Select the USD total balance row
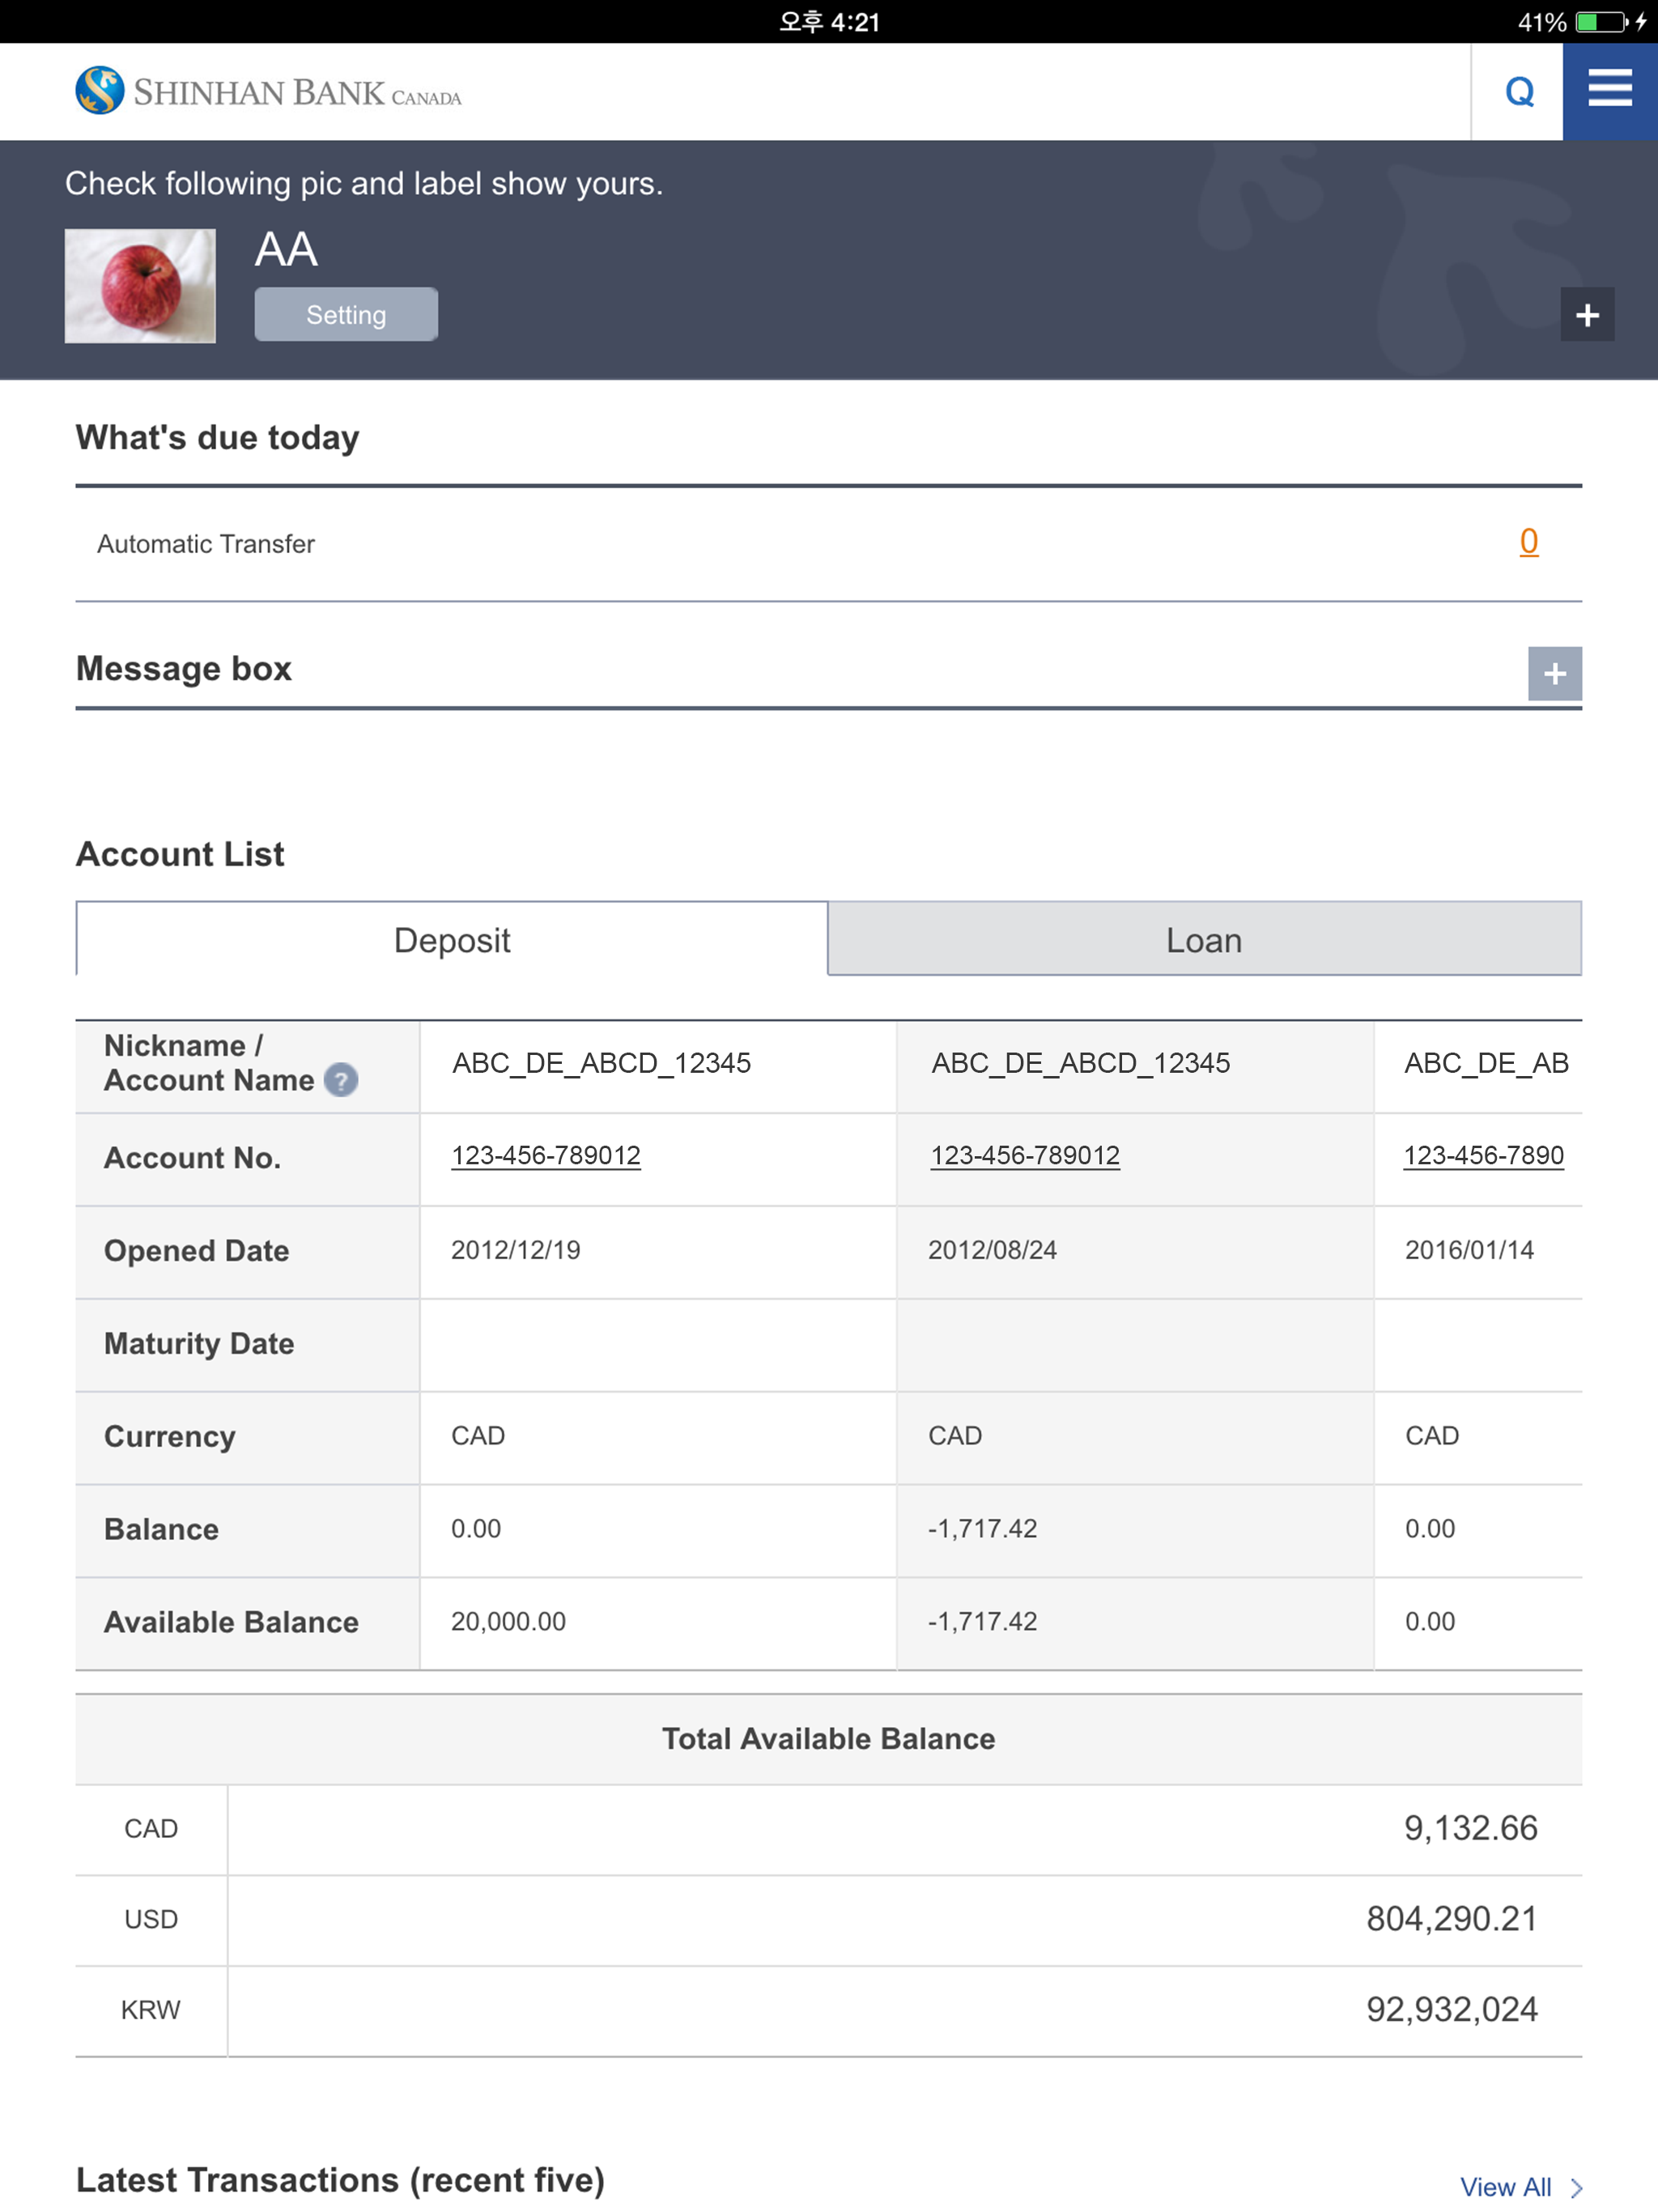Image resolution: width=1658 pixels, height=2212 pixels. click(x=828, y=1919)
